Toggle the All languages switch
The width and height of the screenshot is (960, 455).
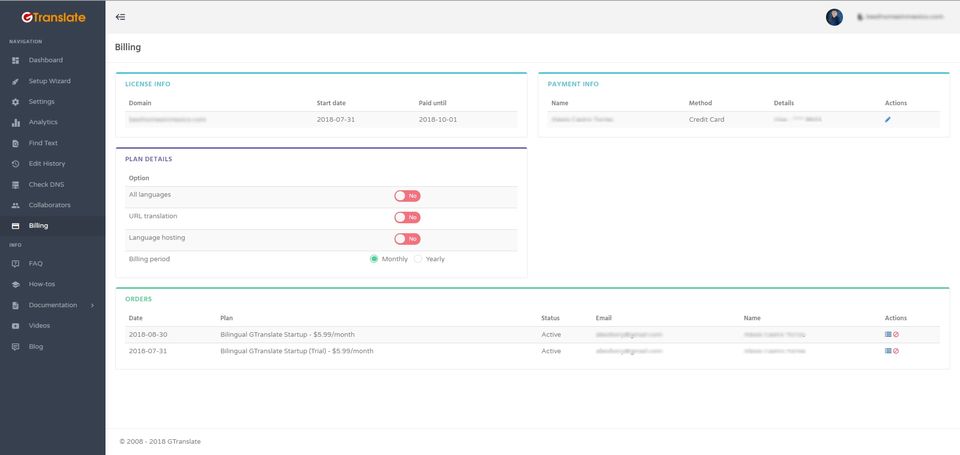point(407,196)
